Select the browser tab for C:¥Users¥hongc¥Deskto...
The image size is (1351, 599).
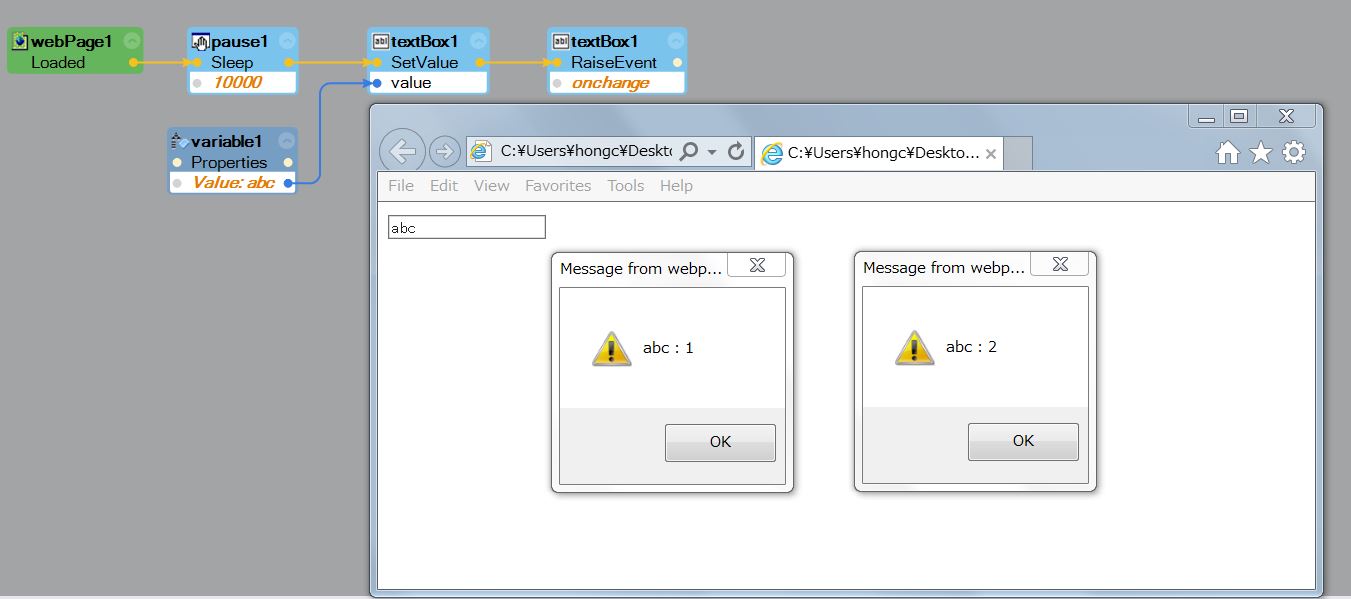pyautogui.click(x=878, y=153)
